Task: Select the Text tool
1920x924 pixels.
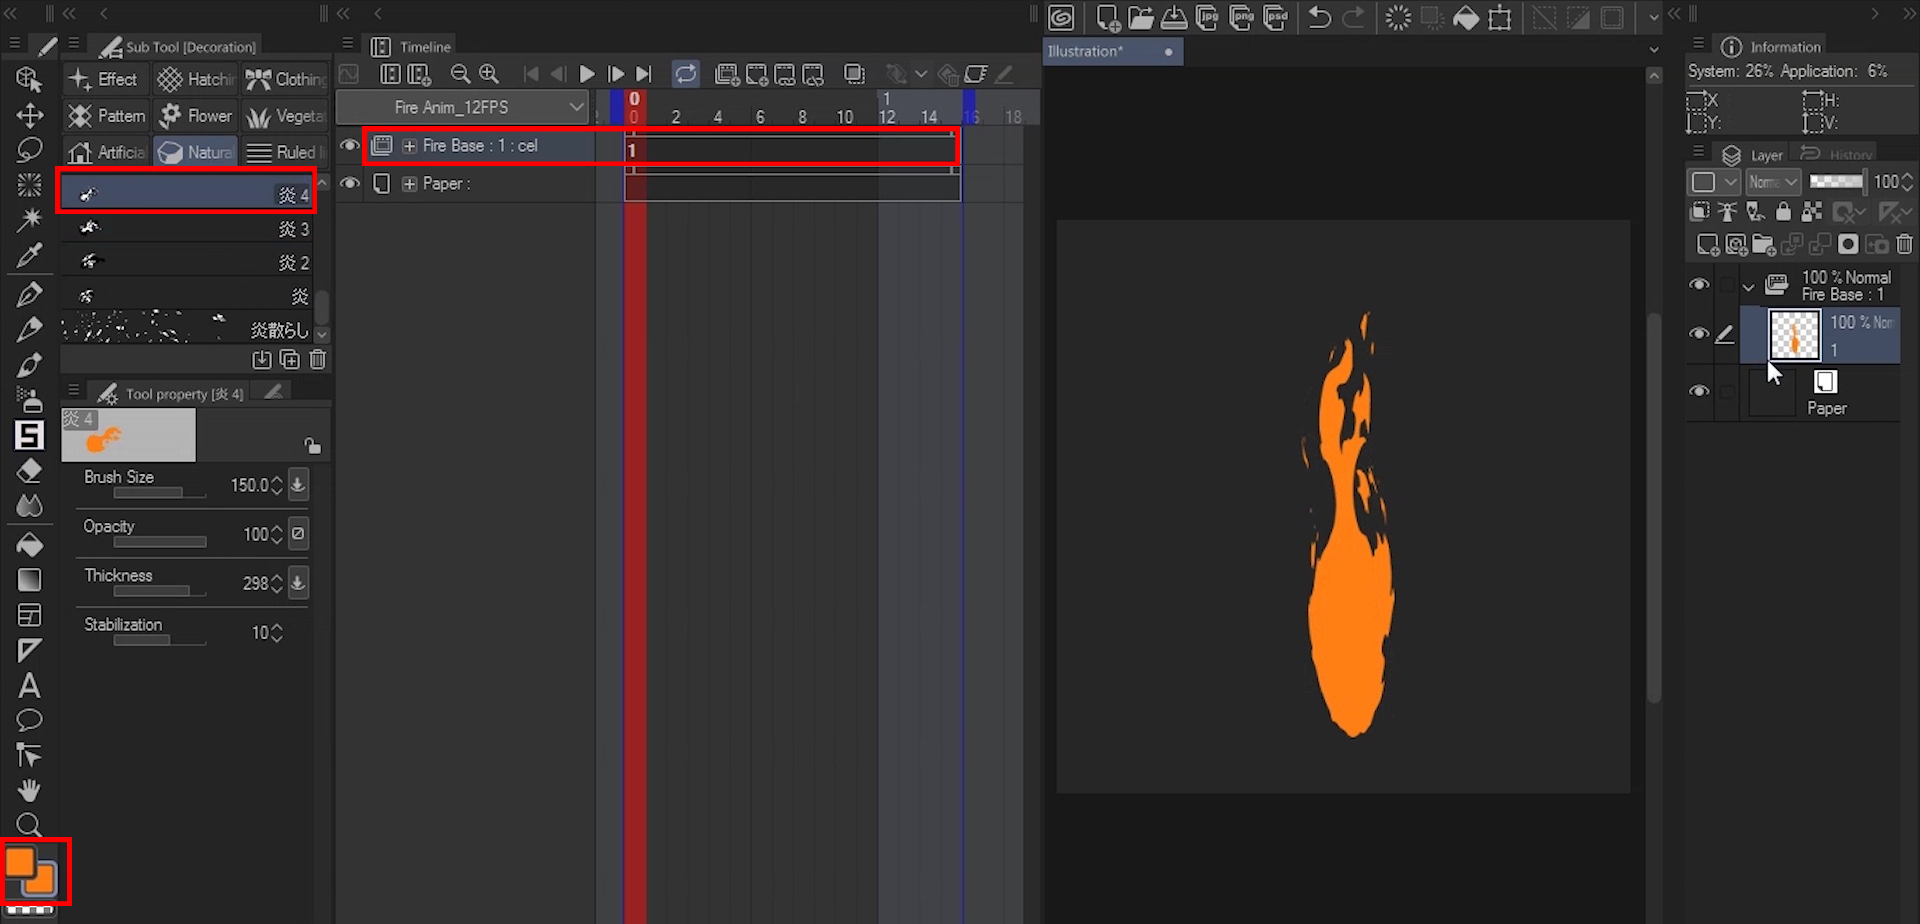Action: tap(29, 686)
